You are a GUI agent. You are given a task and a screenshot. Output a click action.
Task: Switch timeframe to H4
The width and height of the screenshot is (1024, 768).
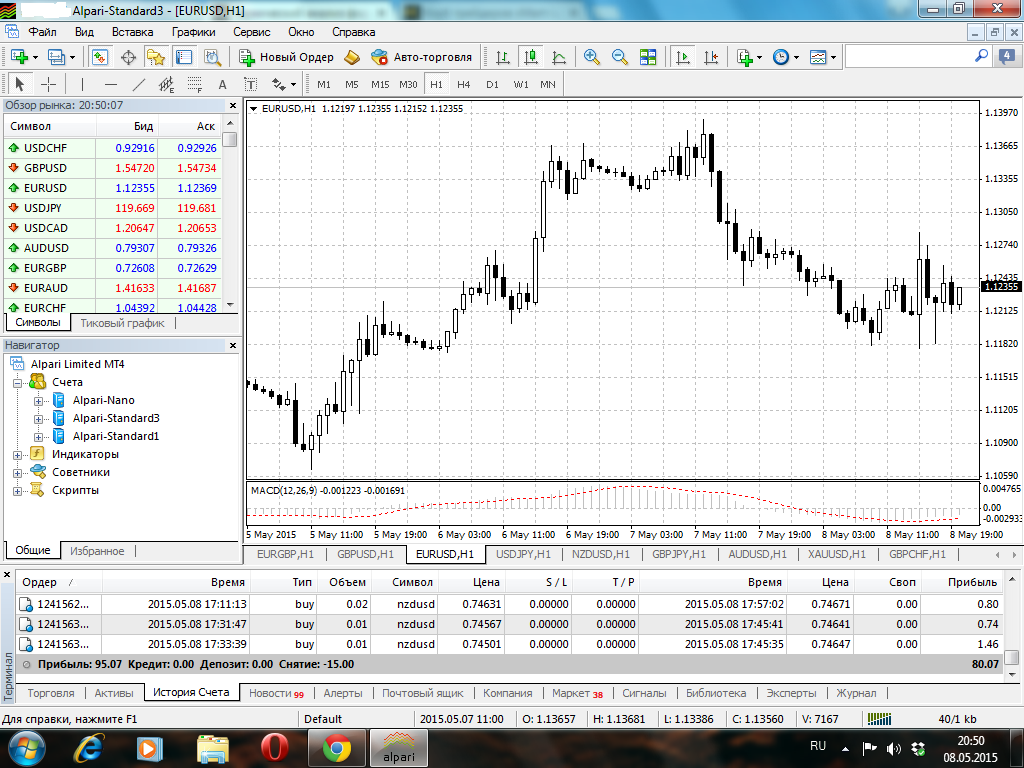pyautogui.click(x=464, y=84)
